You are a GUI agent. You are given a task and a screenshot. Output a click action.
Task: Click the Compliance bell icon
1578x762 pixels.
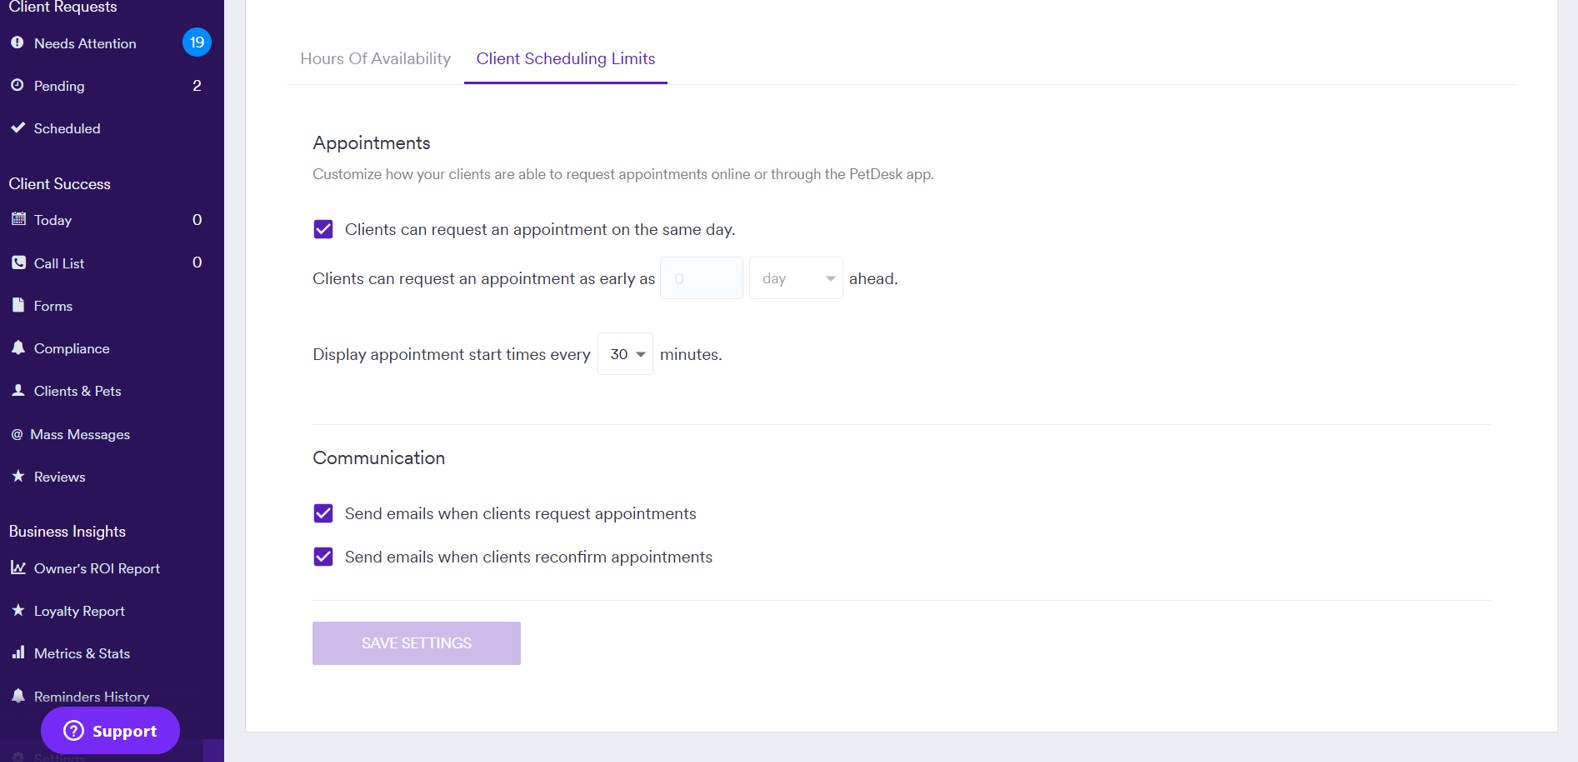18,347
